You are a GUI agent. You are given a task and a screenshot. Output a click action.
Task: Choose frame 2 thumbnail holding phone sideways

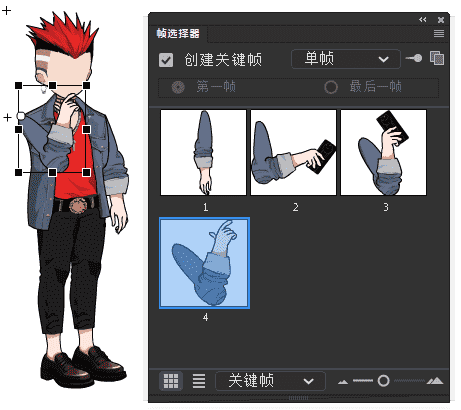[293, 153]
